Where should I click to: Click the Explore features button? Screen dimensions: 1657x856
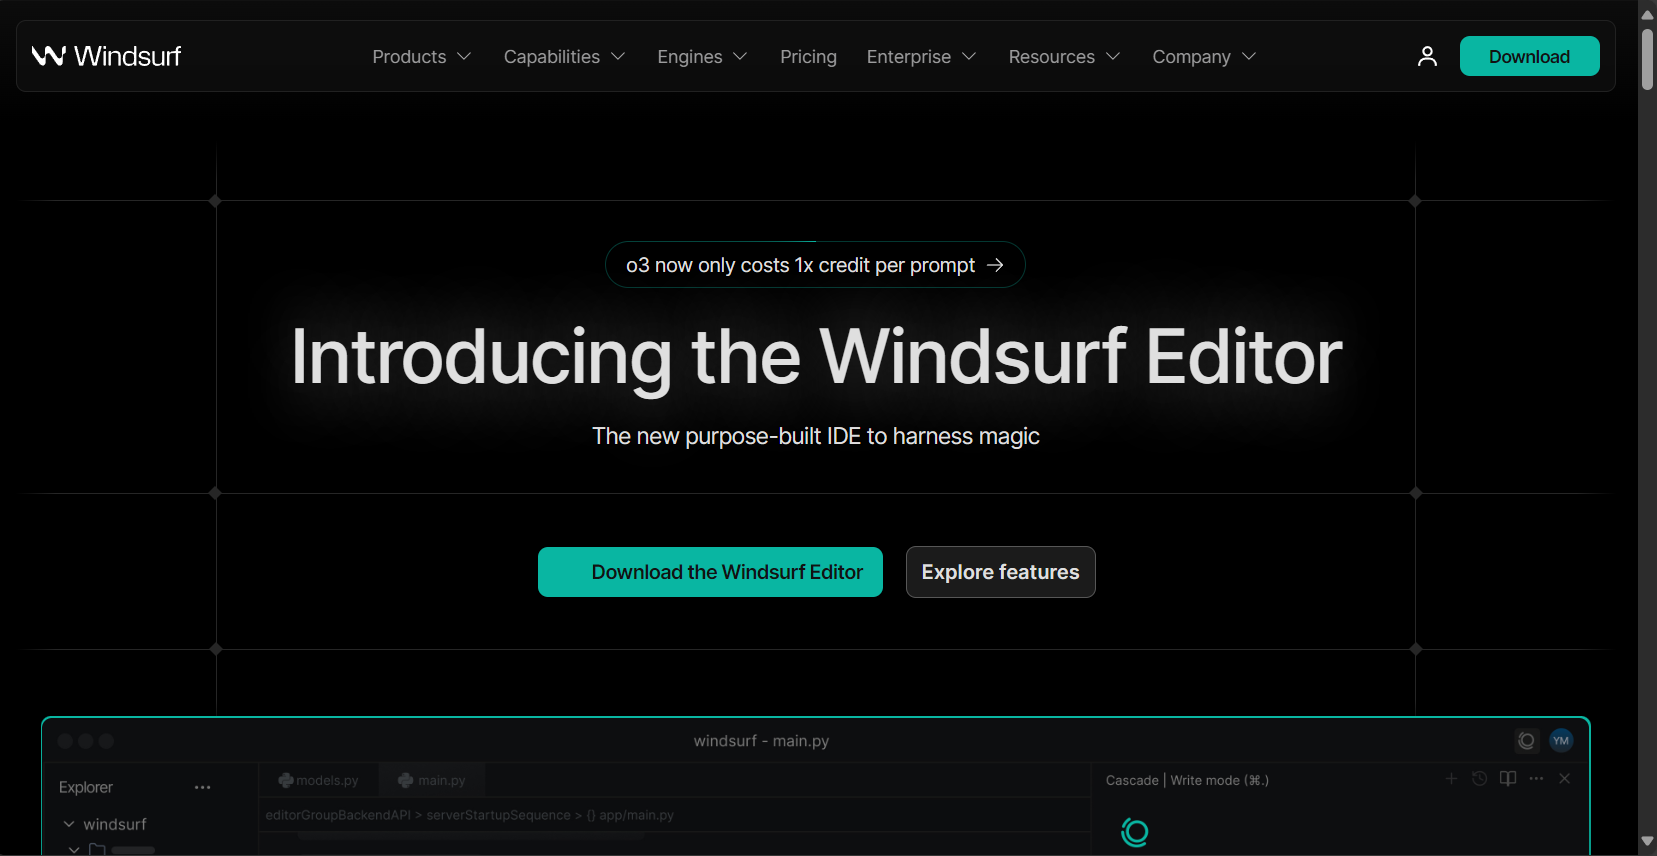pyautogui.click(x=1000, y=572)
